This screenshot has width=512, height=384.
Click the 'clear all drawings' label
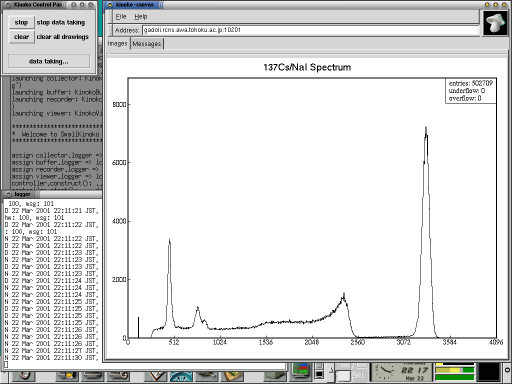pos(63,37)
